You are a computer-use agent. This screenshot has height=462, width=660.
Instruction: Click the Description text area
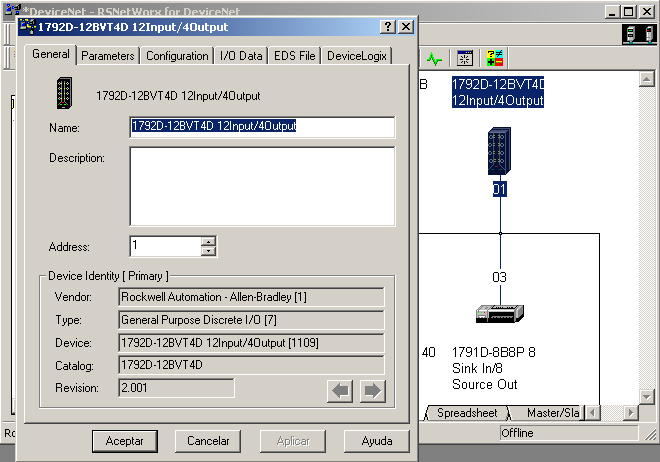(x=262, y=186)
